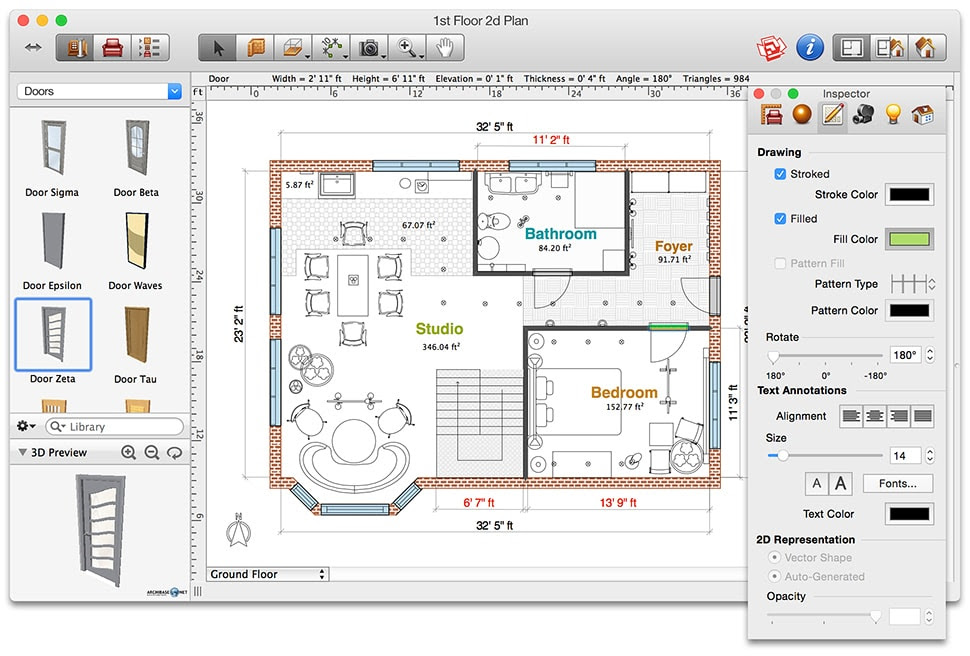
Task: Show the project tree icon
Action: 150,48
